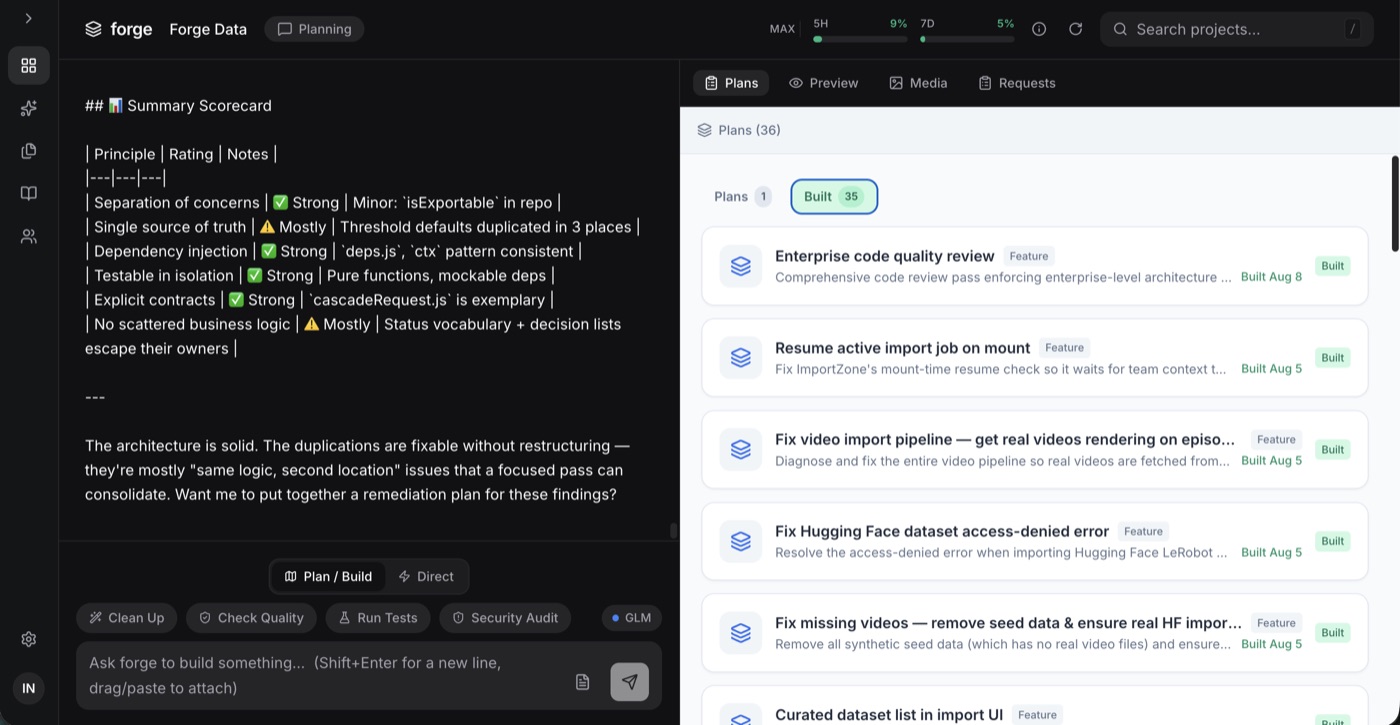Click the Summary Scorecard heading
This screenshot has width=1400, height=725.
point(178,106)
